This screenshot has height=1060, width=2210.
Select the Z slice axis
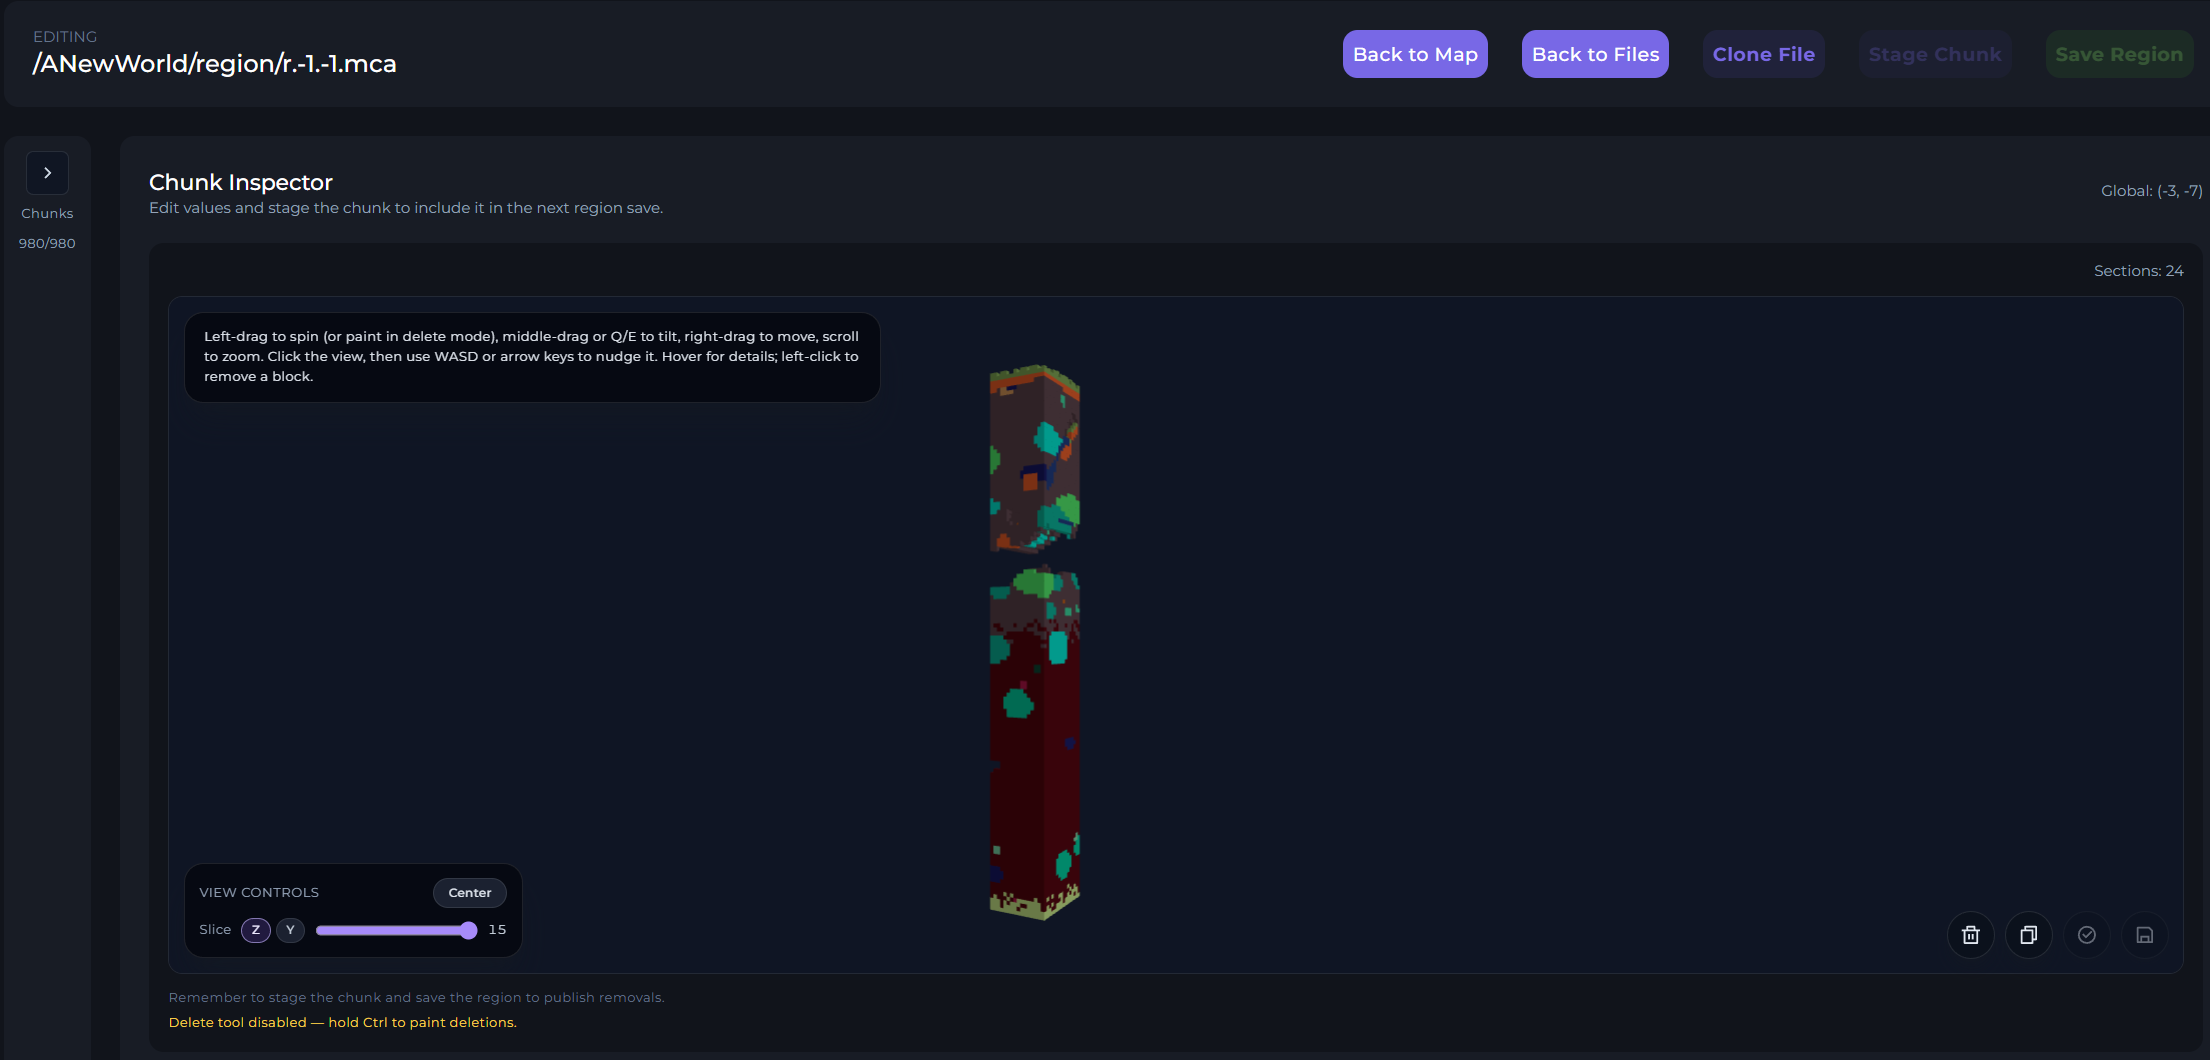[x=256, y=930]
